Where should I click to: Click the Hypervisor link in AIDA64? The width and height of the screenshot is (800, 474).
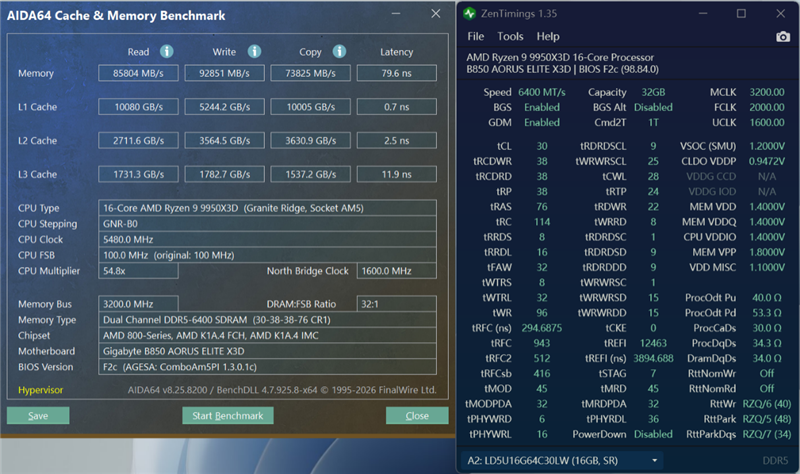click(40, 390)
